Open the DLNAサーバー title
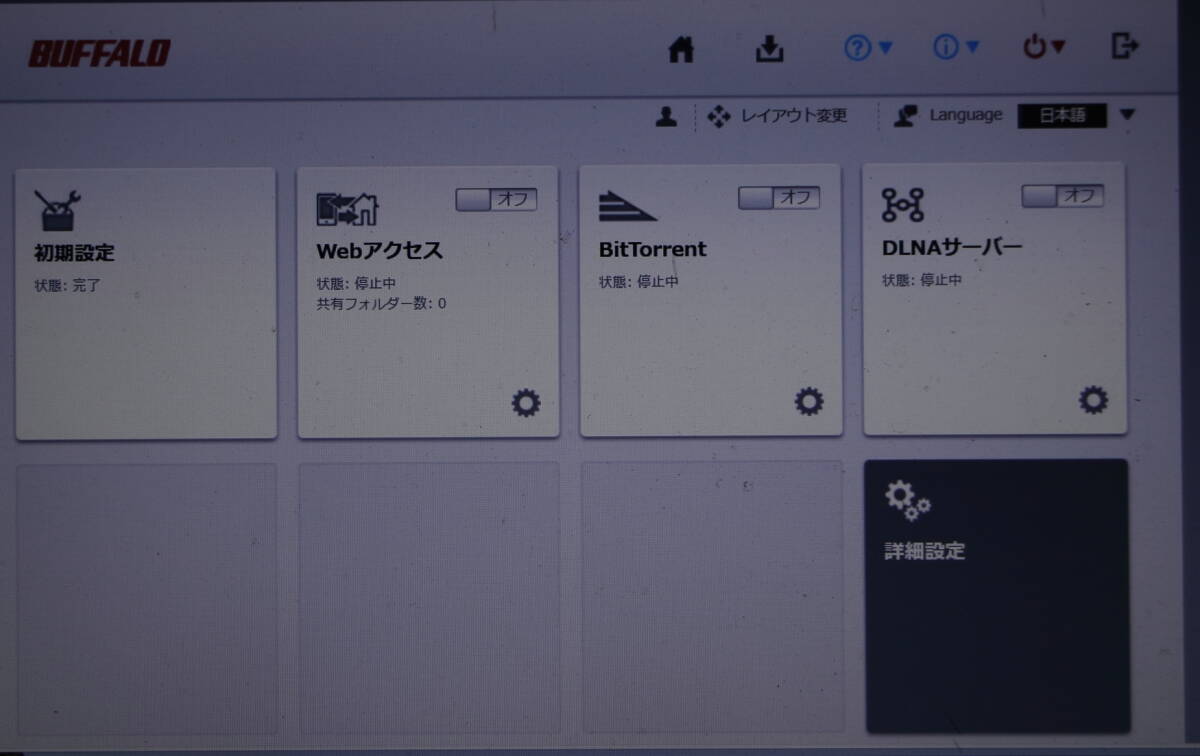1200x756 pixels. [x=952, y=248]
